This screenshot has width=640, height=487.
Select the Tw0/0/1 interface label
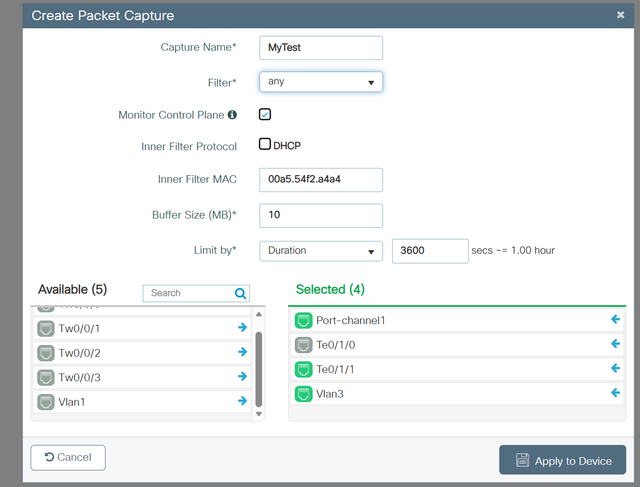pyautogui.click(x=79, y=329)
